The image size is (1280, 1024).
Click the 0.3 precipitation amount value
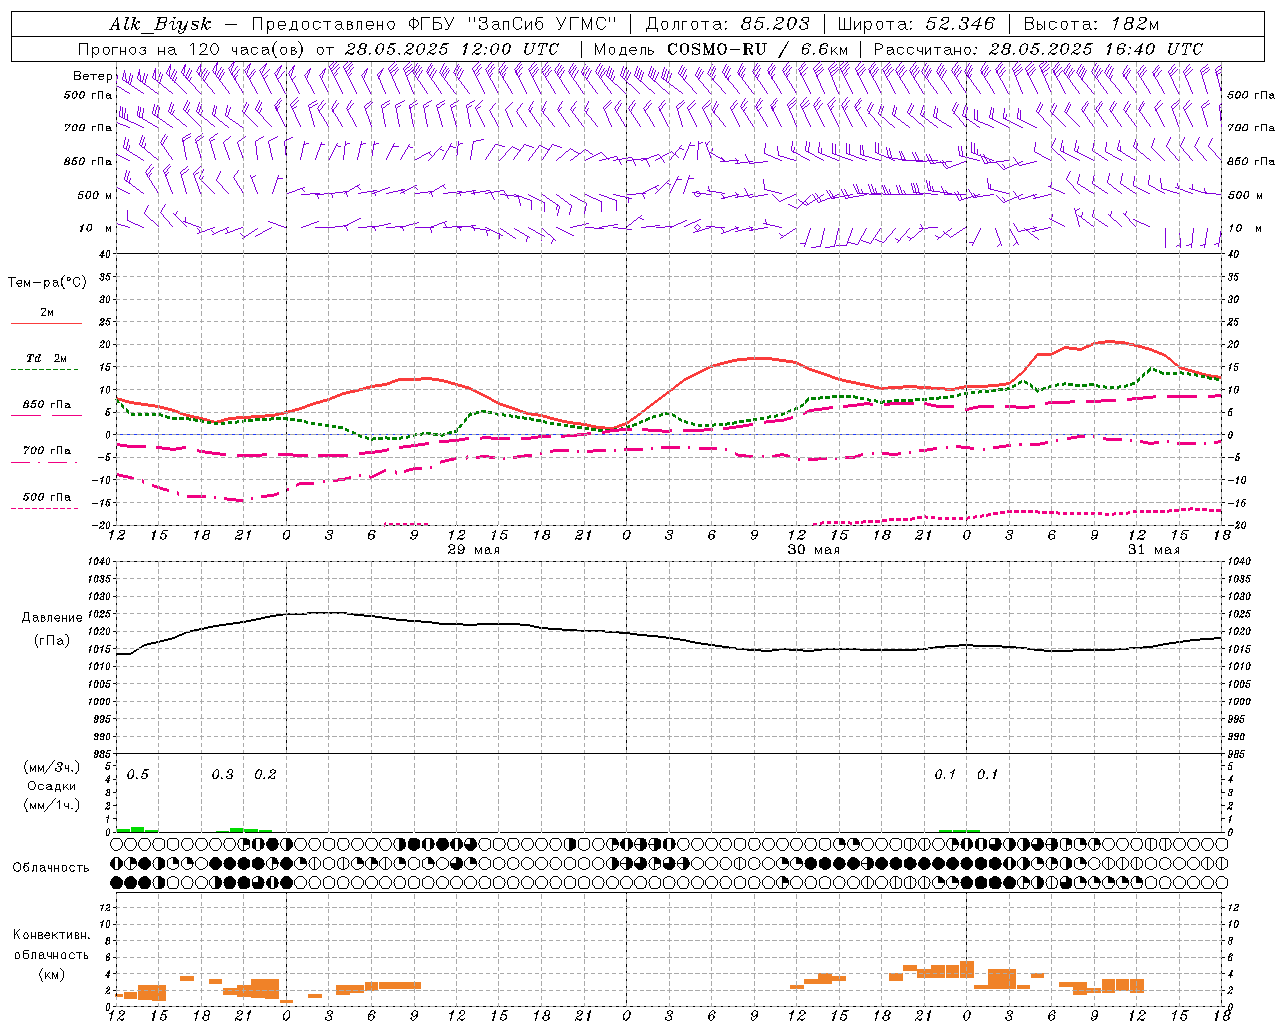point(223,775)
